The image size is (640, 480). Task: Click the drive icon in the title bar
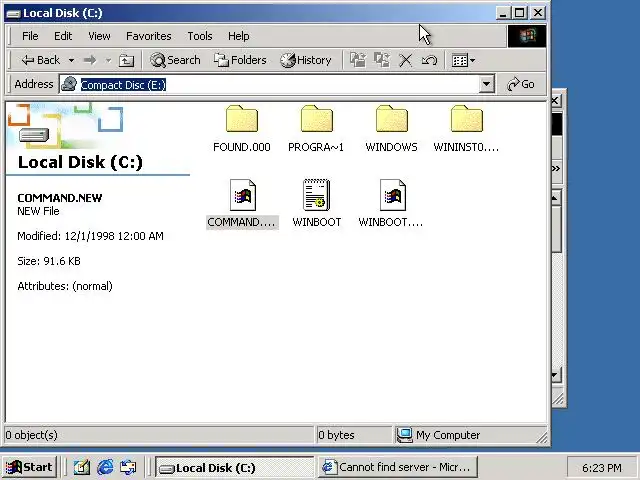point(13,13)
